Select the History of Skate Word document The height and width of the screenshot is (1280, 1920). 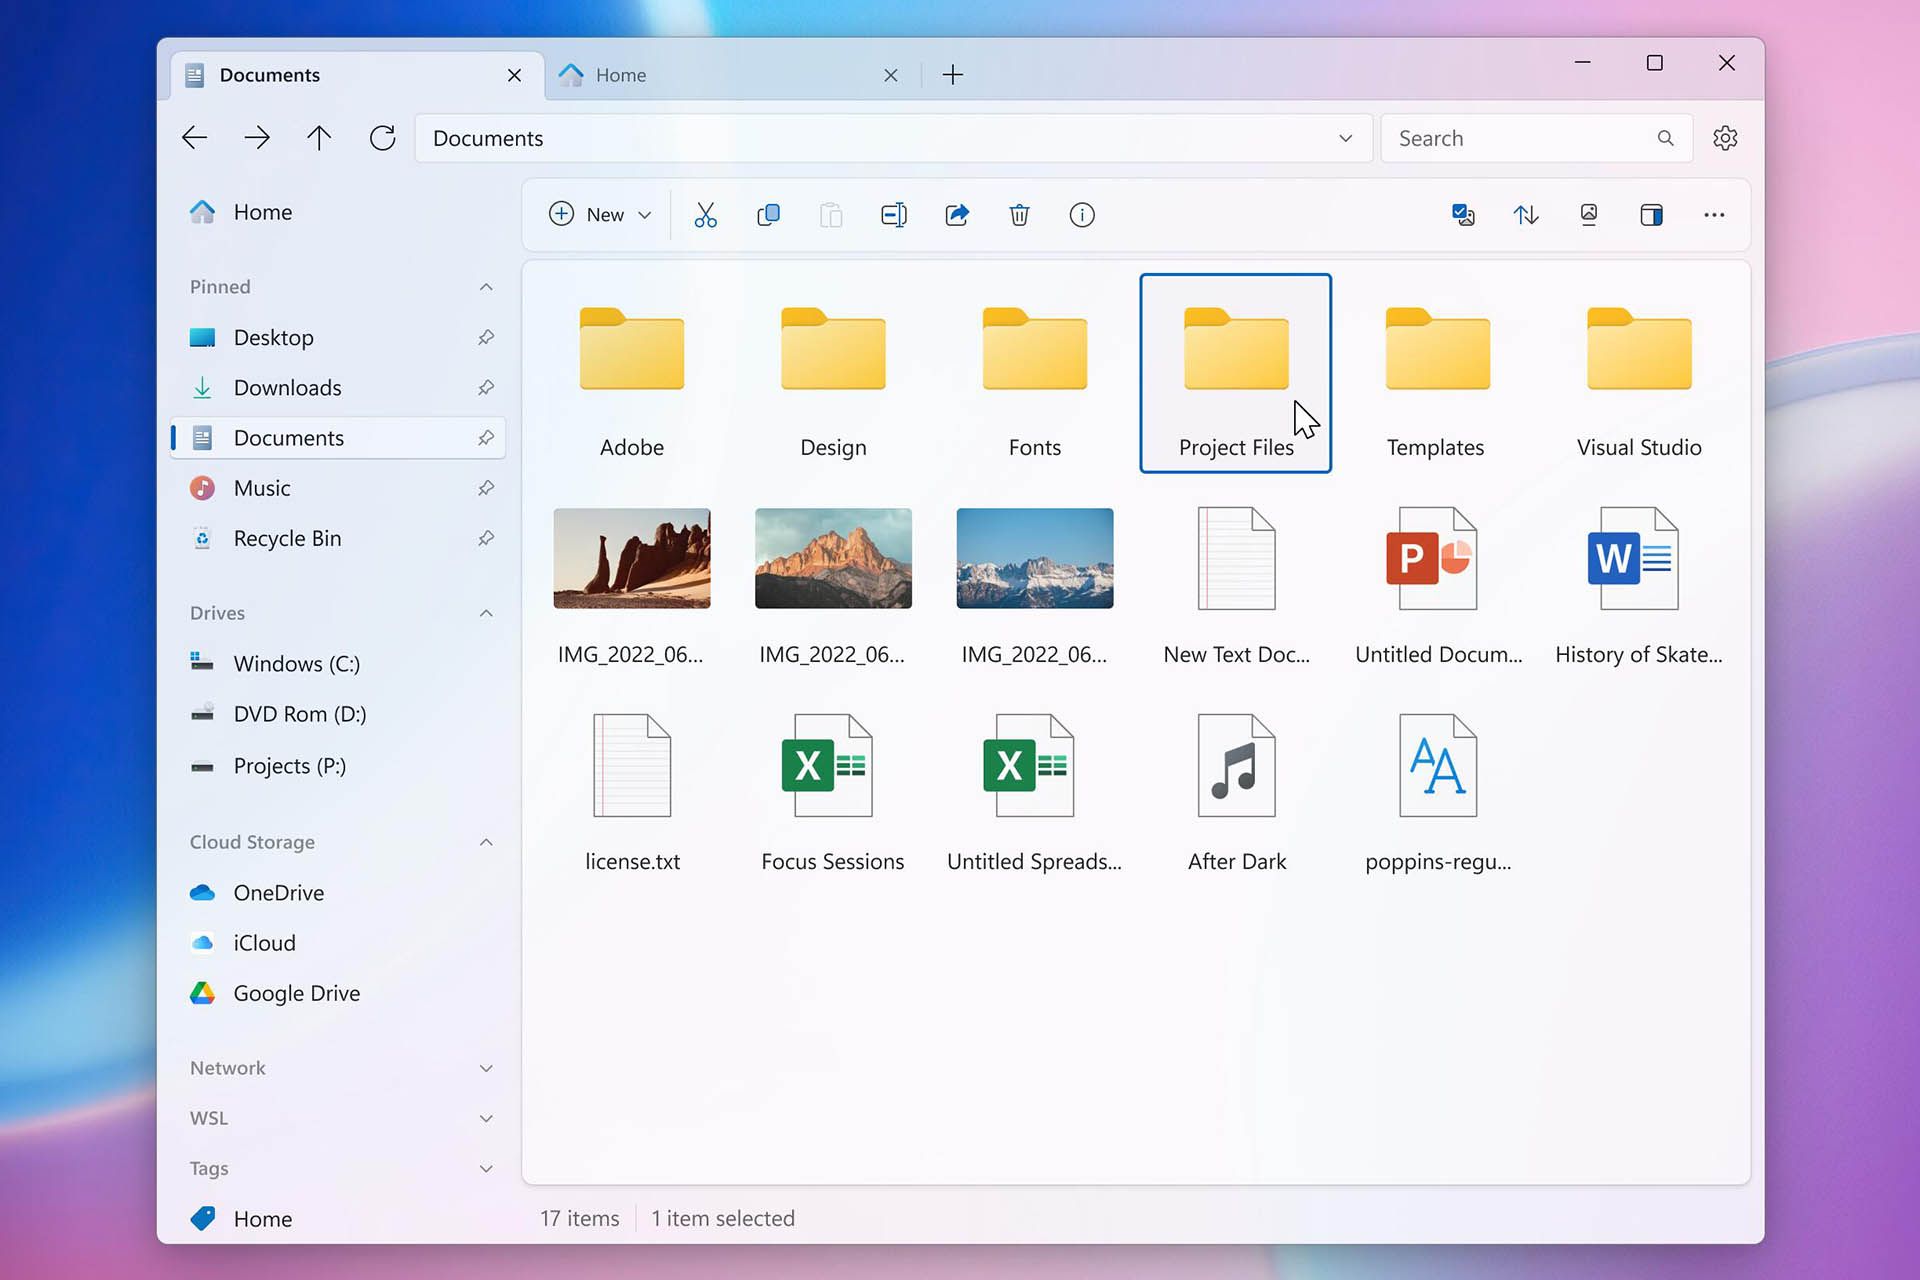1639,585
